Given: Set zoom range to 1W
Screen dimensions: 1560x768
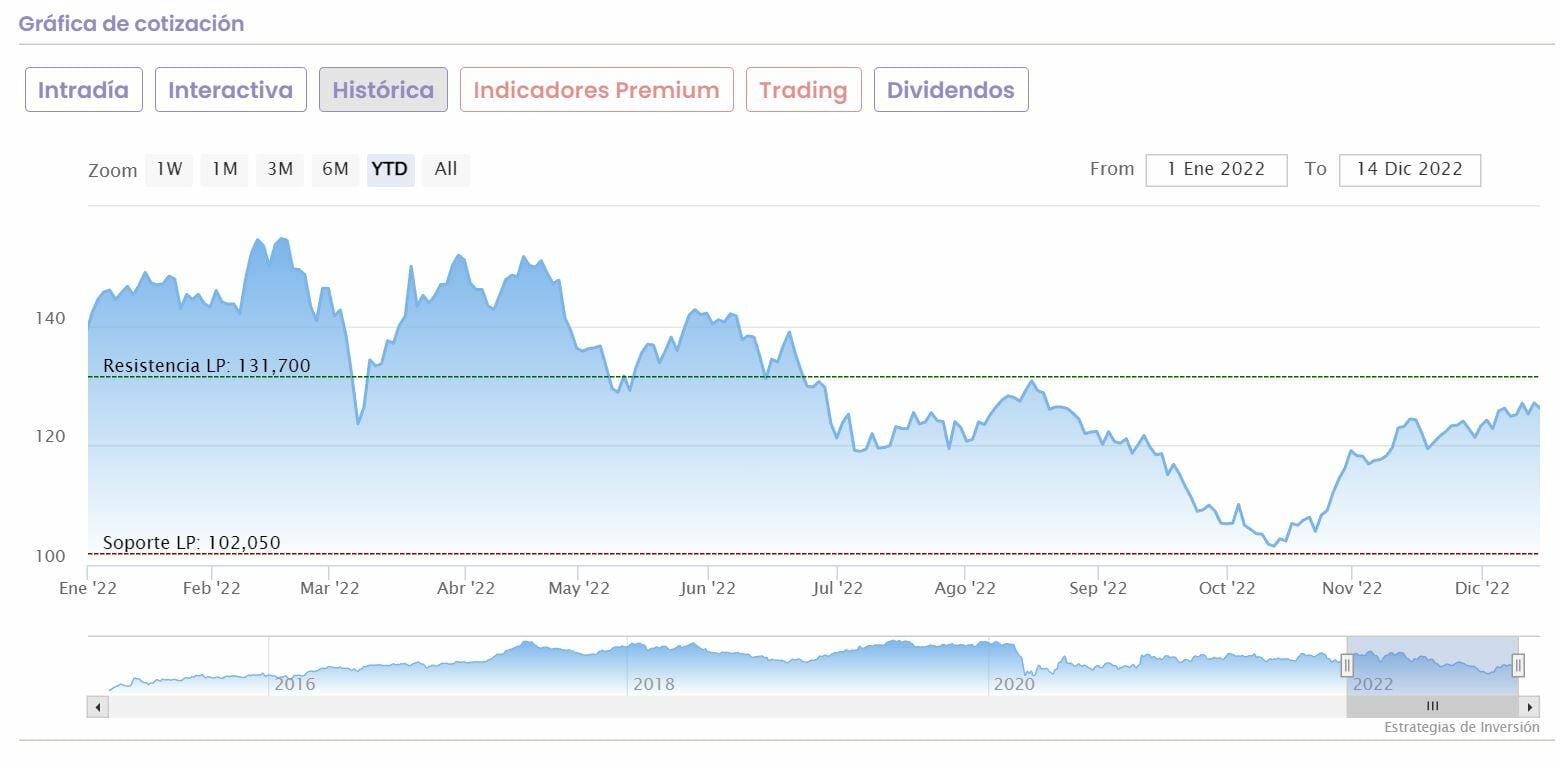Looking at the screenshot, I should [169, 169].
